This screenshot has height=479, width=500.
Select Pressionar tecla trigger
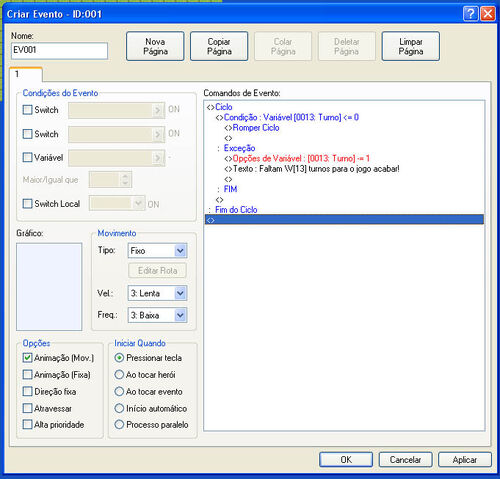point(119,358)
